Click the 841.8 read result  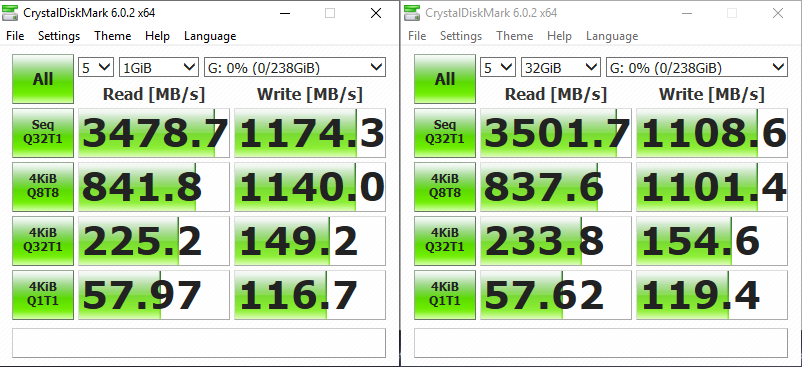(154, 187)
